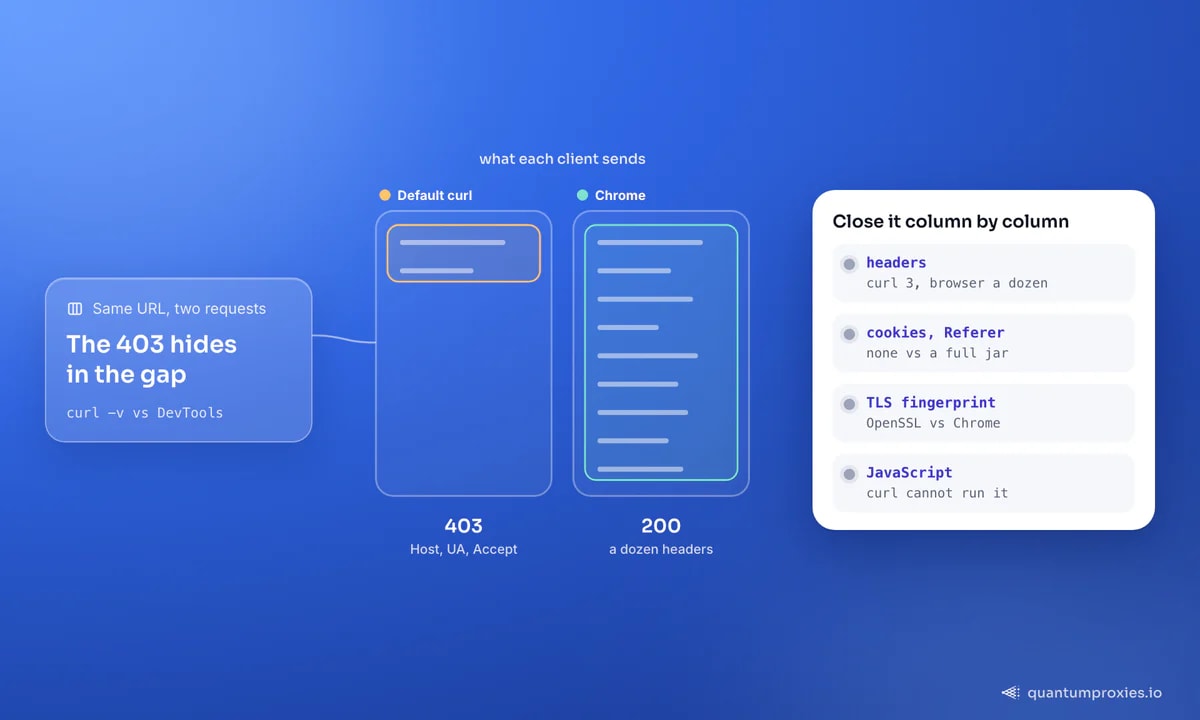The image size is (1200, 720).
Task: Click the '403' status number
Action: point(464,525)
